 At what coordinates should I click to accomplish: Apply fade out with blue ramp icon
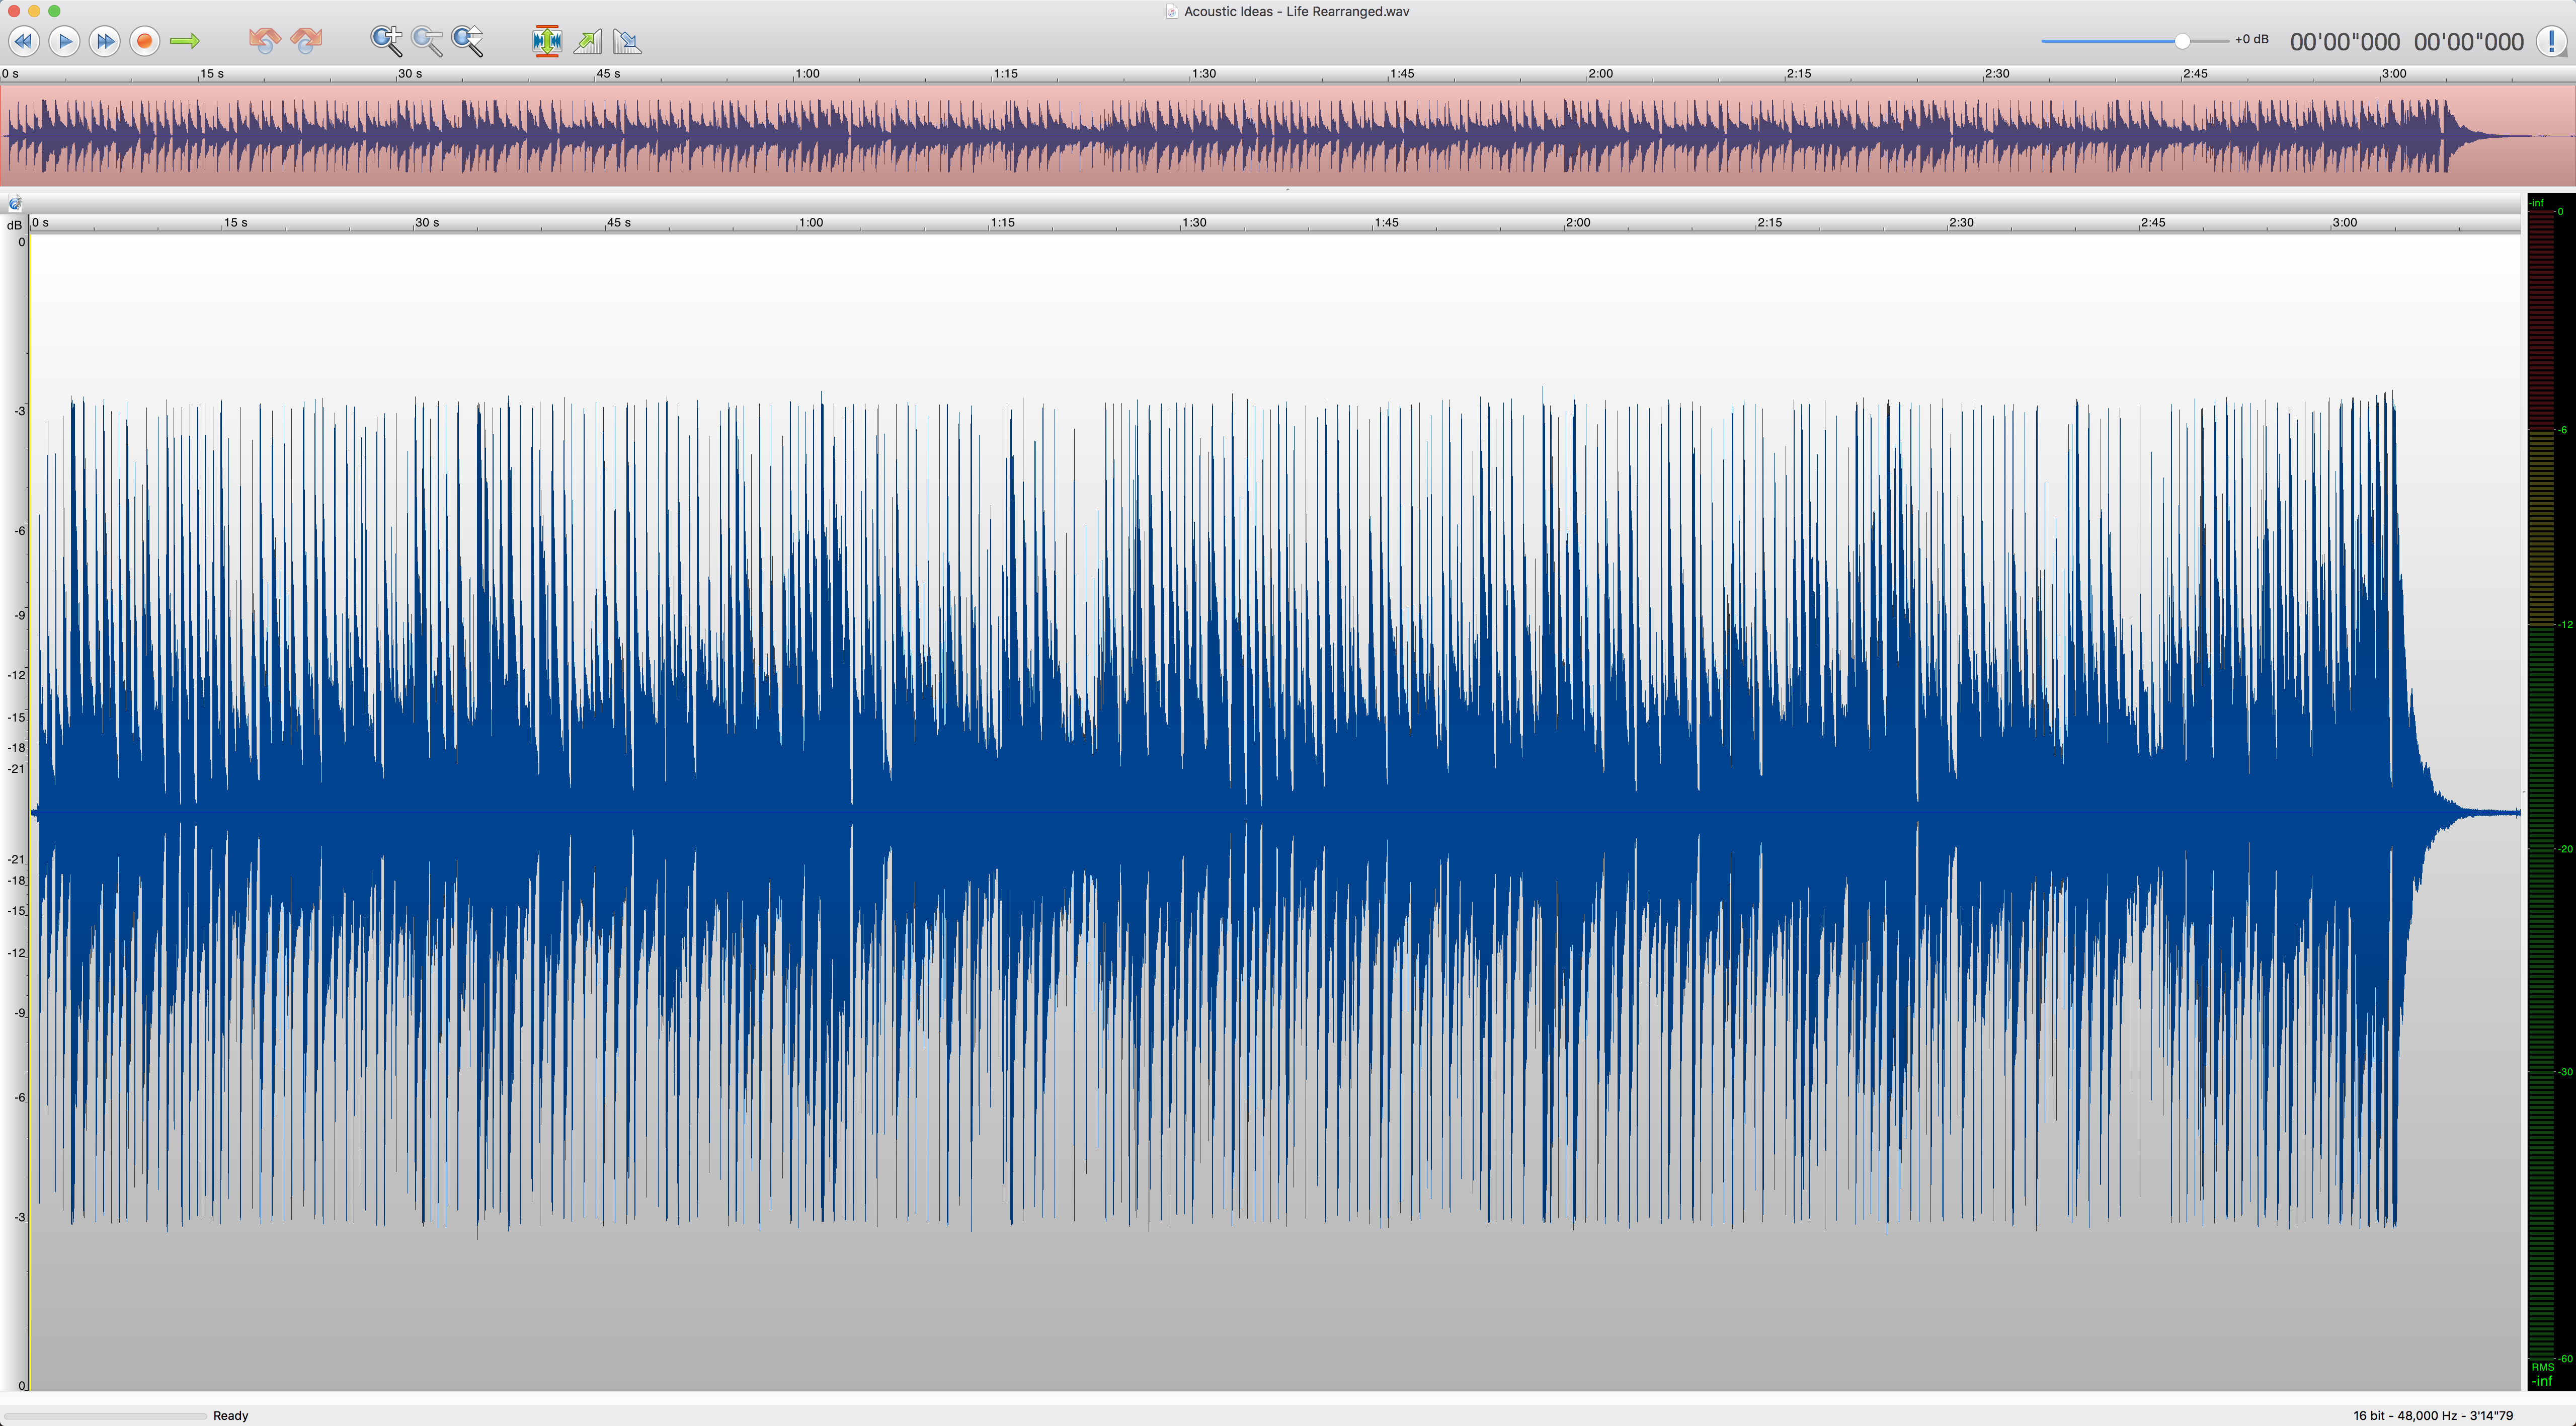pos(627,41)
